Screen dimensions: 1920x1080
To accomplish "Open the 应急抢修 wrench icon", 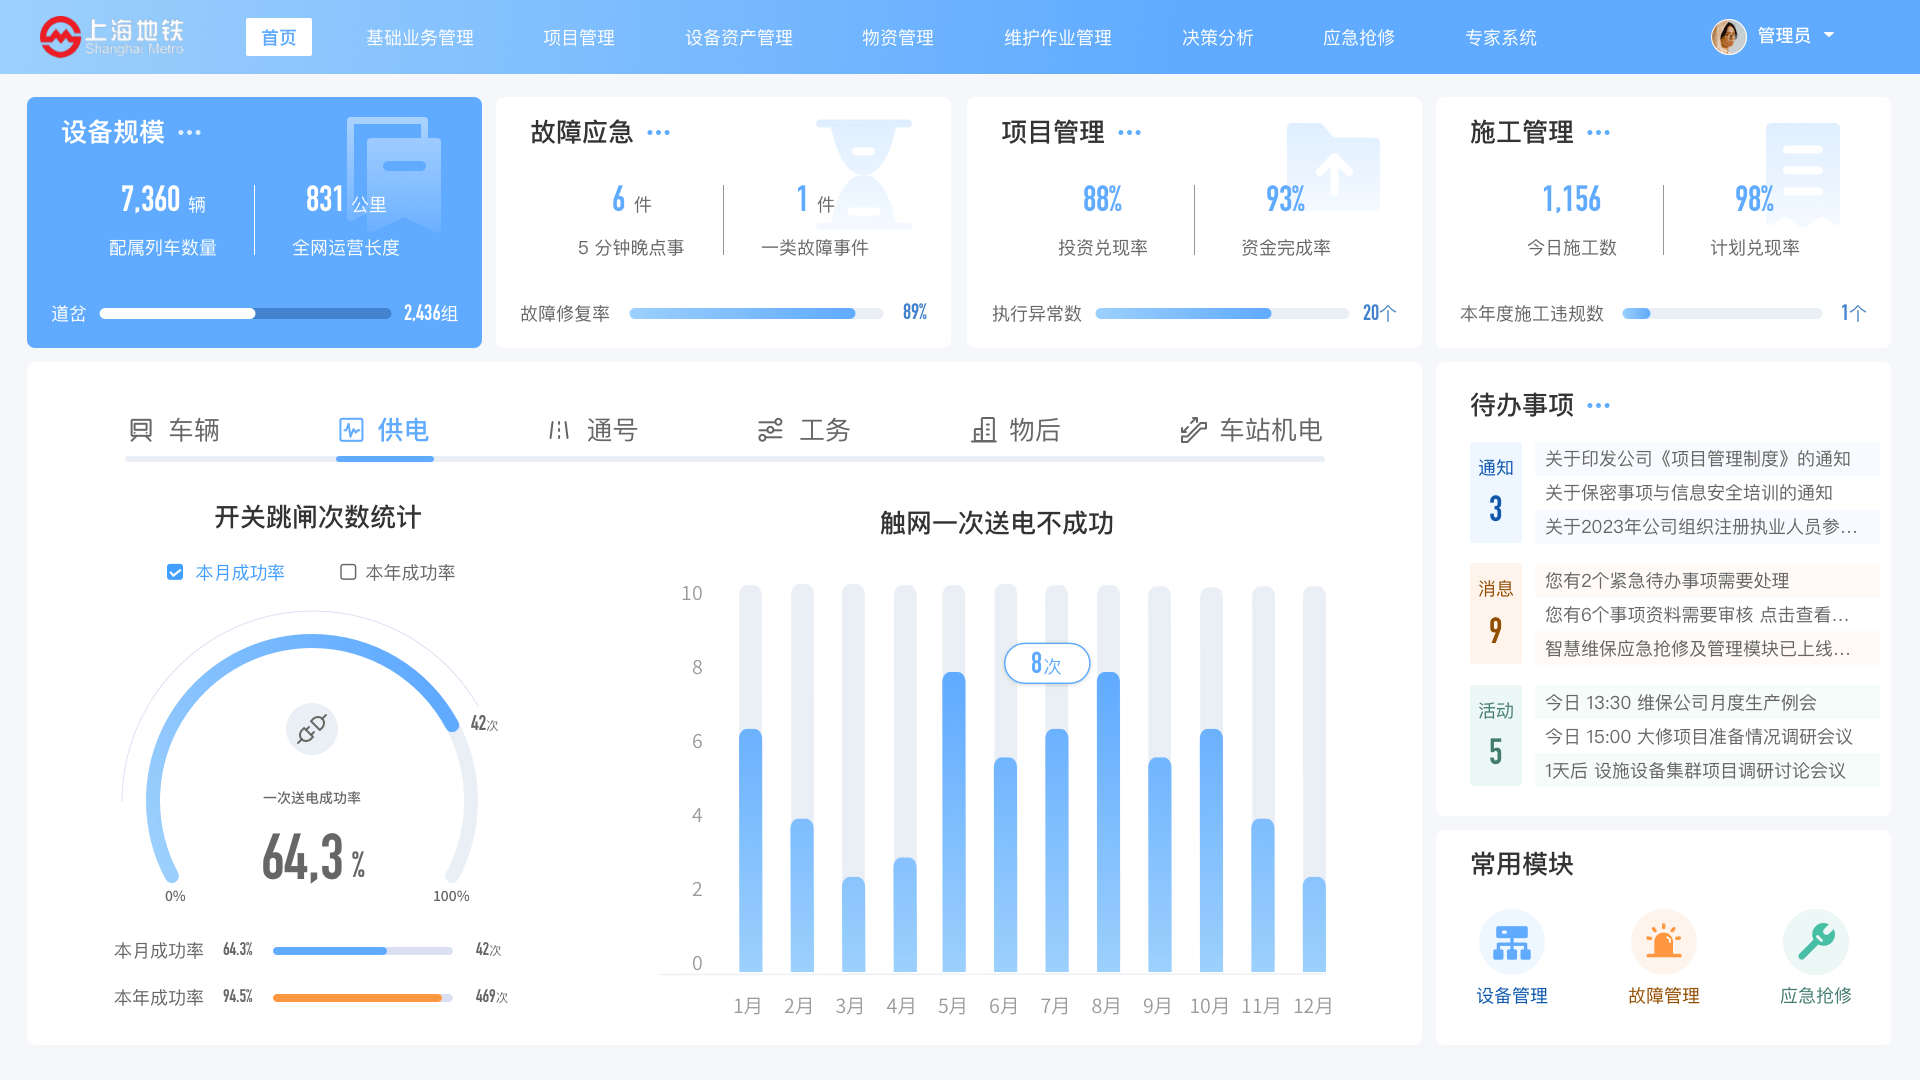I will (1815, 941).
